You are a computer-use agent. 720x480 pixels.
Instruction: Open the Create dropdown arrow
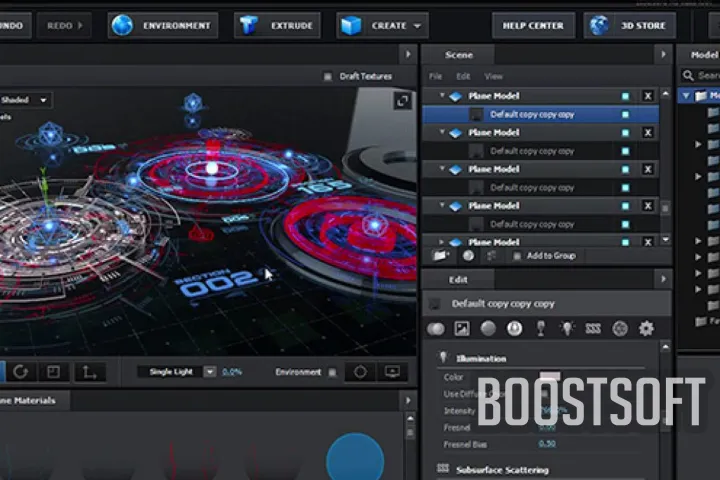[417, 26]
